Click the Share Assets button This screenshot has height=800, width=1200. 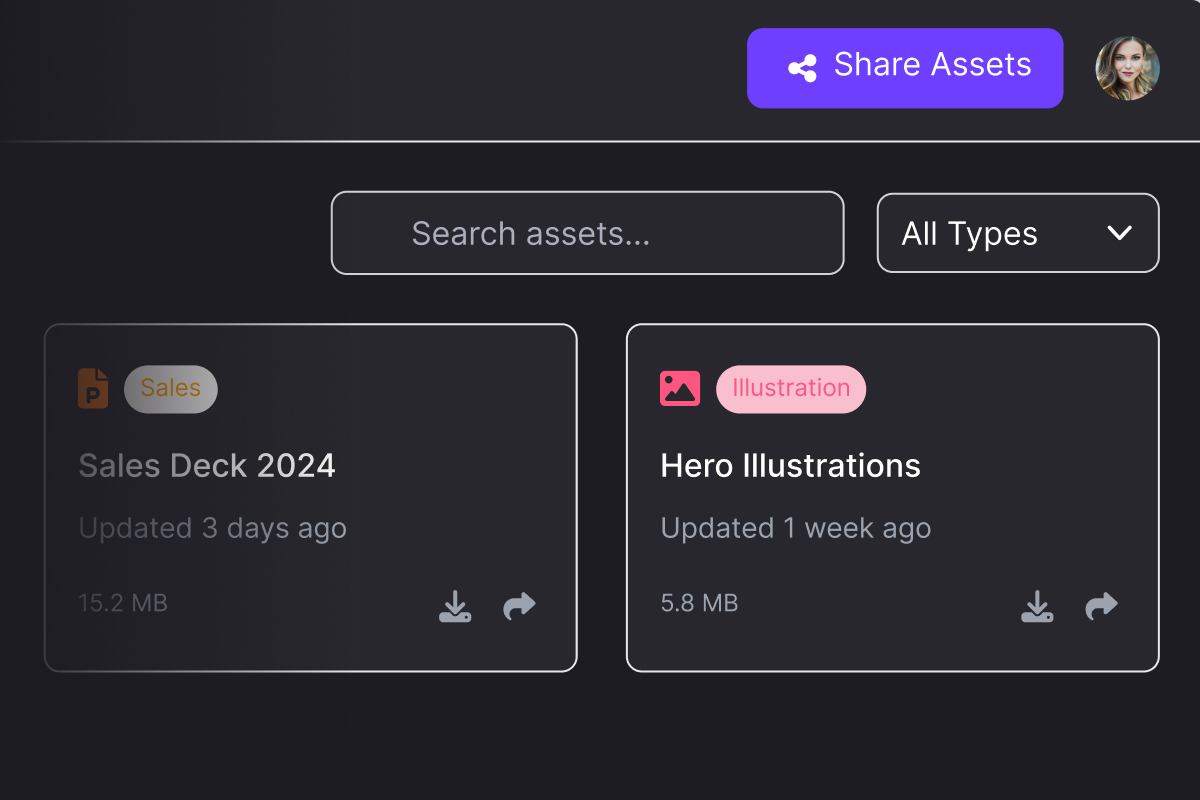[x=905, y=68]
